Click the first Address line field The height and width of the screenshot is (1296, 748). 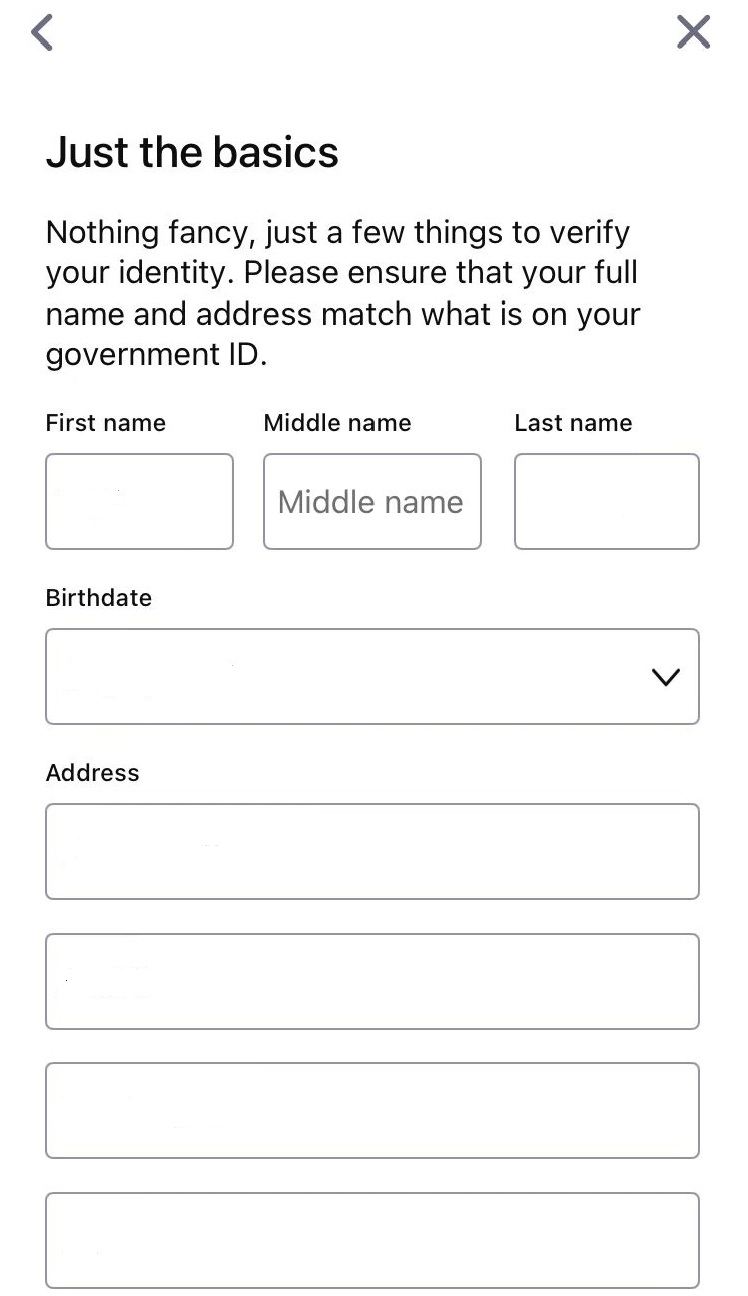click(x=372, y=851)
